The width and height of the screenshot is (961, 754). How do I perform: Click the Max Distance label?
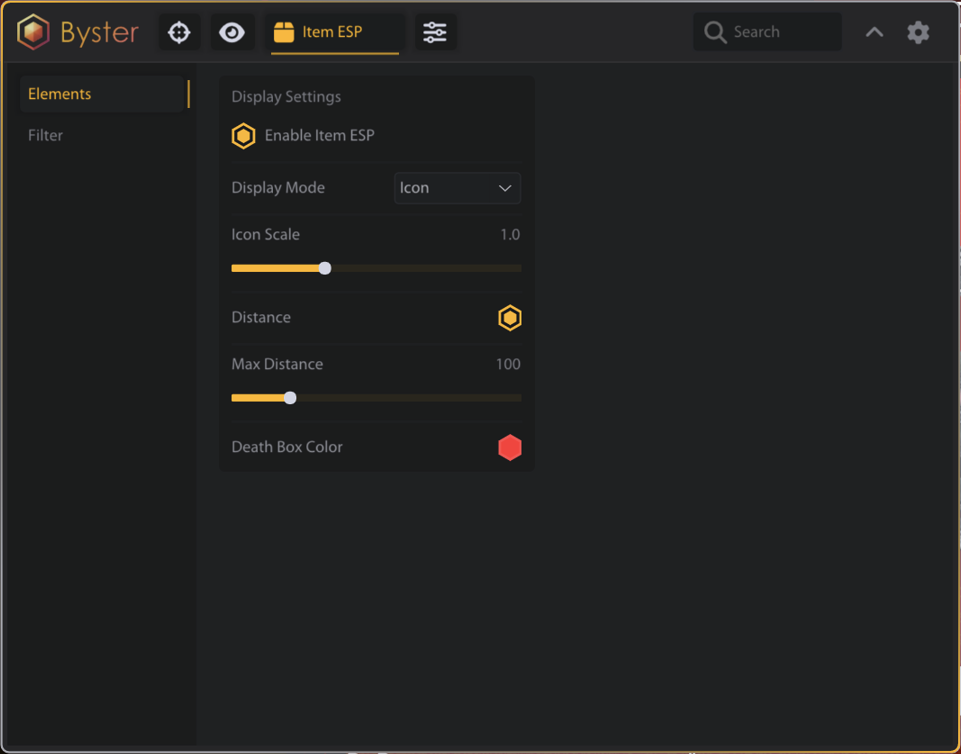(277, 364)
